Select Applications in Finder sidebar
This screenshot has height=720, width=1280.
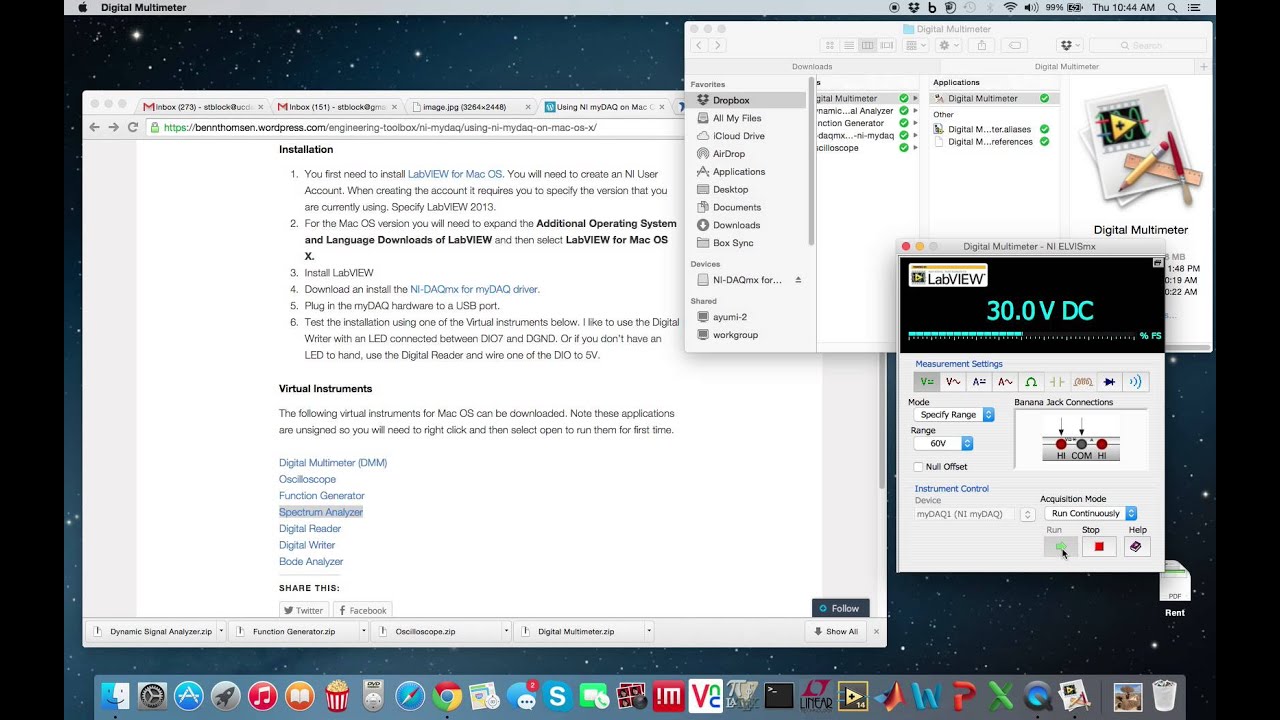coord(739,172)
